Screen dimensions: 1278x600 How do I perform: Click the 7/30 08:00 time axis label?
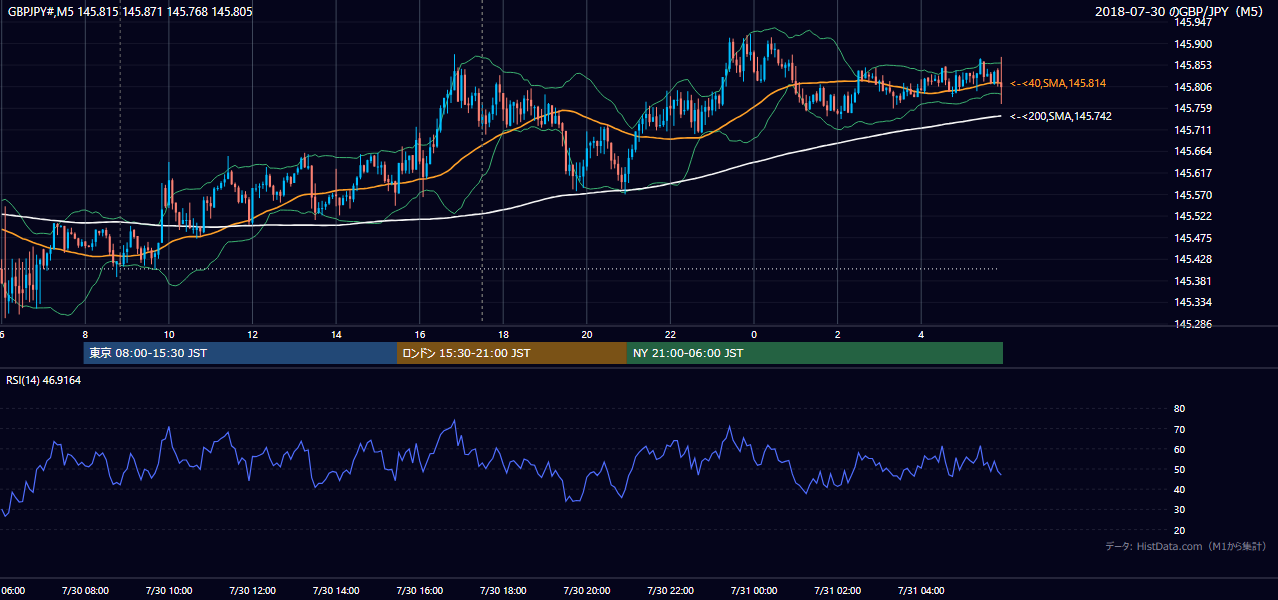pos(85,590)
